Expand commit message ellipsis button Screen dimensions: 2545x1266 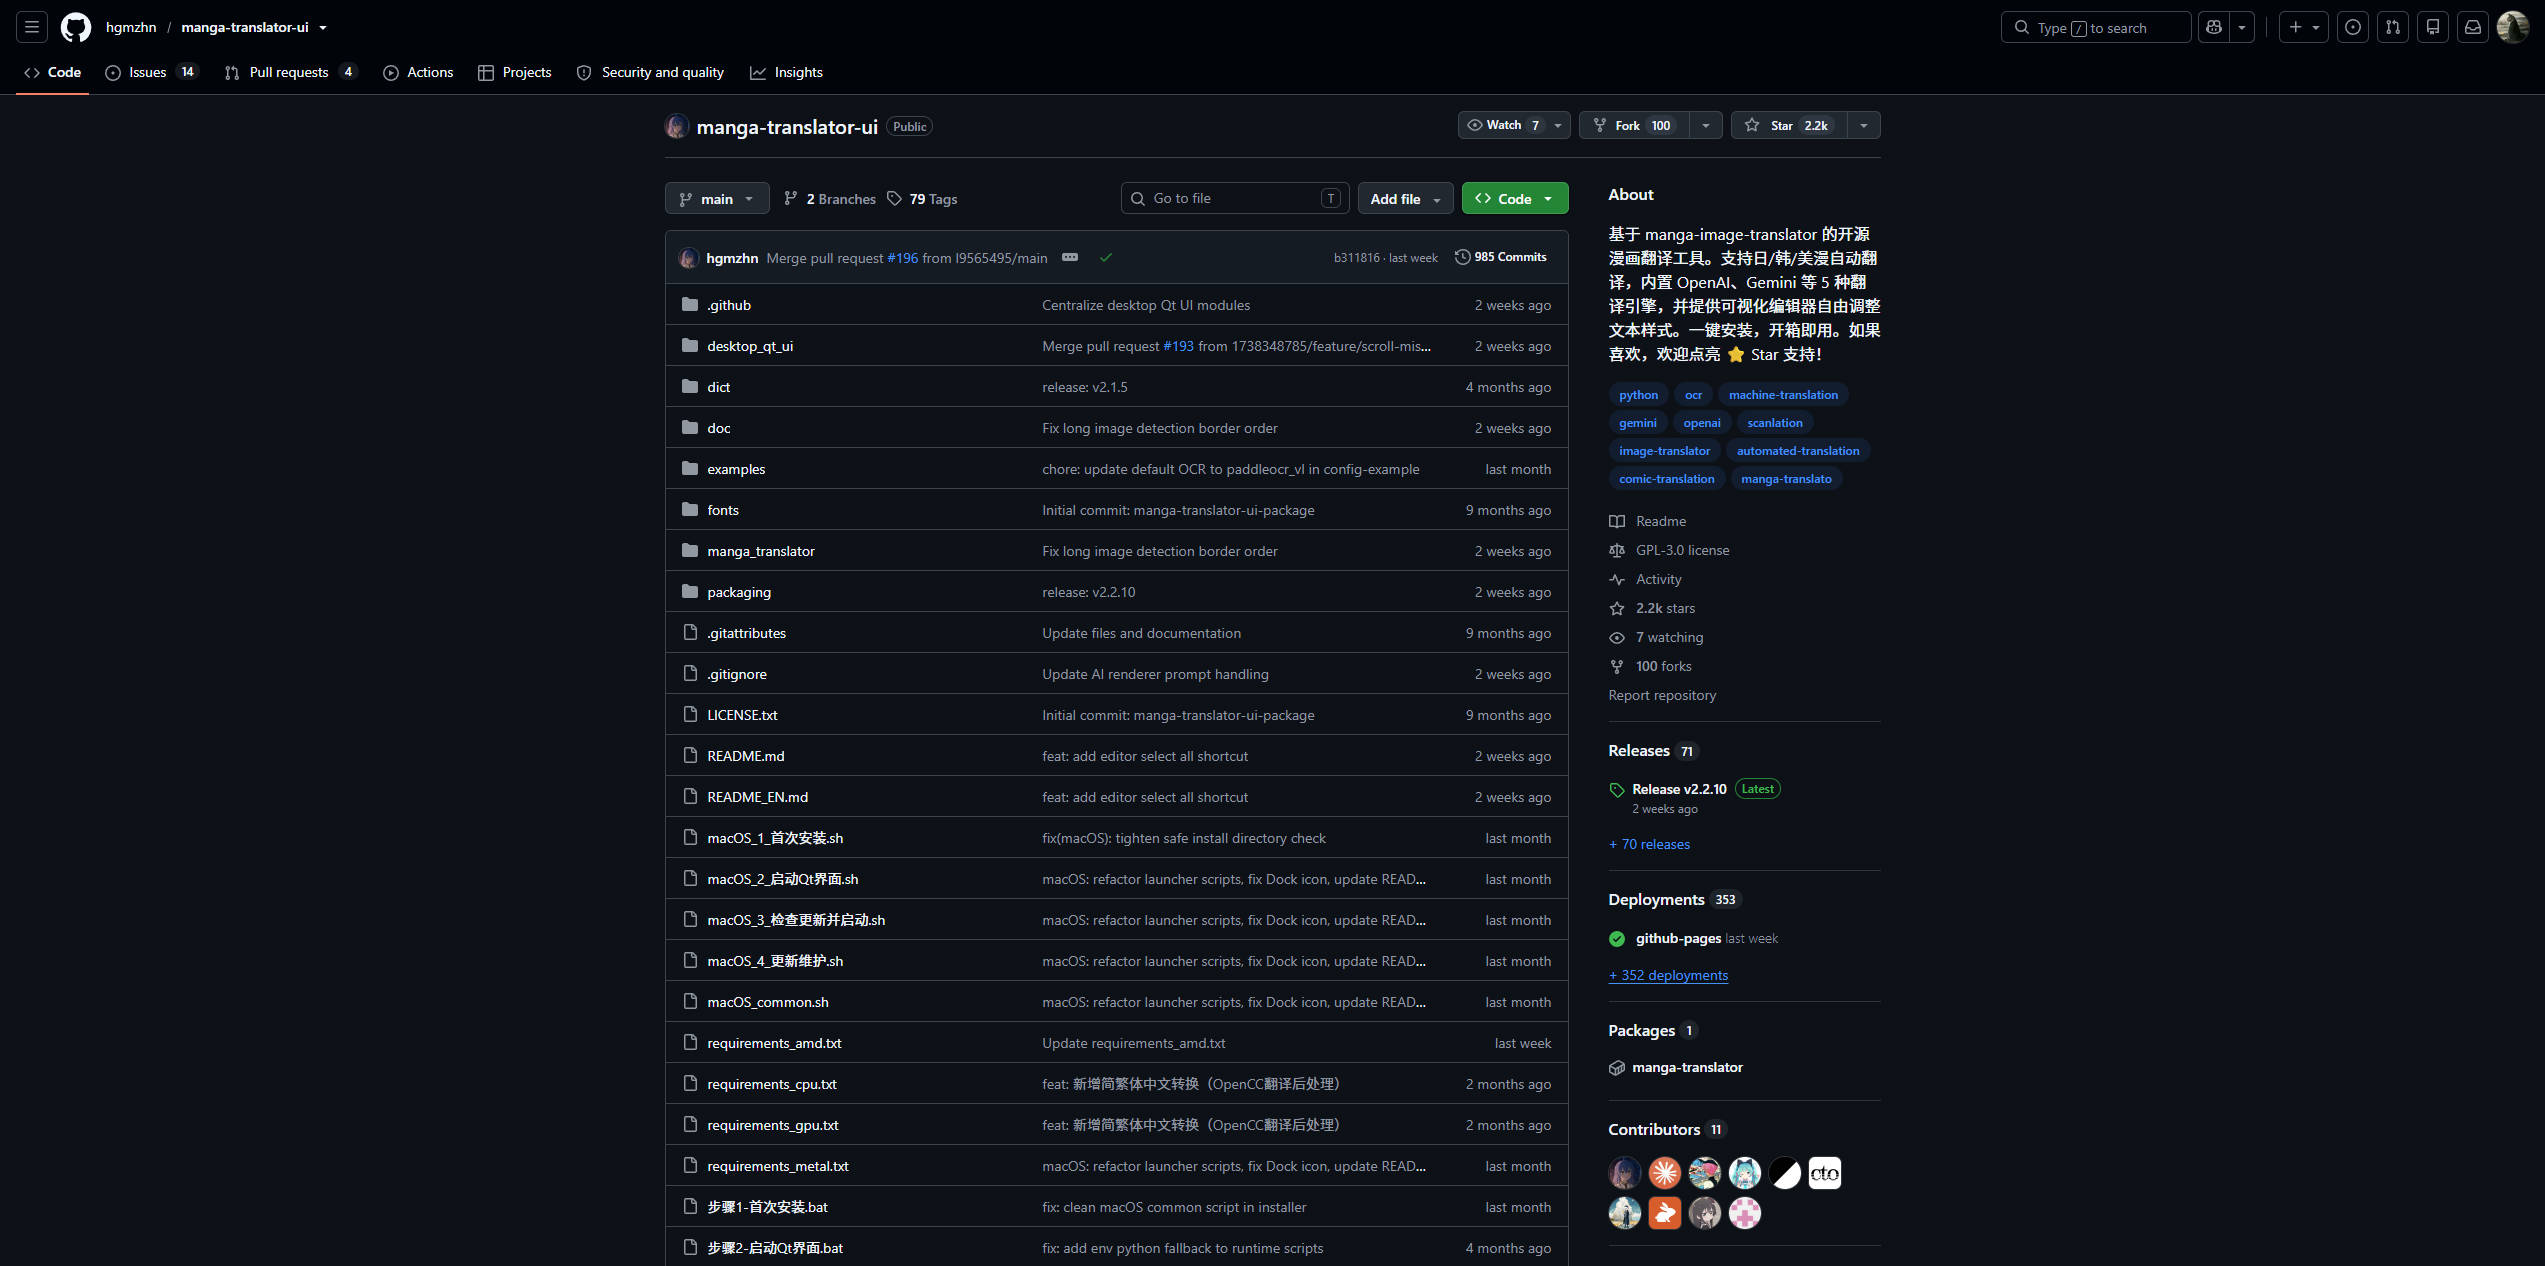click(x=1070, y=257)
